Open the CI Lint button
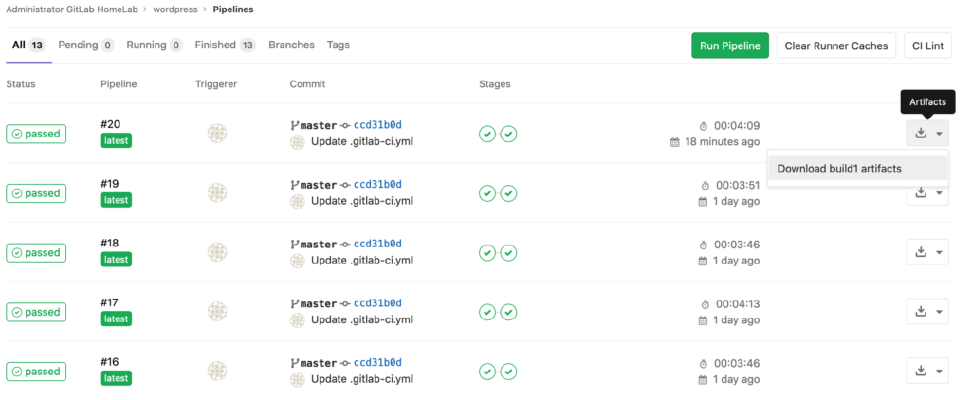This screenshot has height=400, width=971. click(x=928, y=46)
